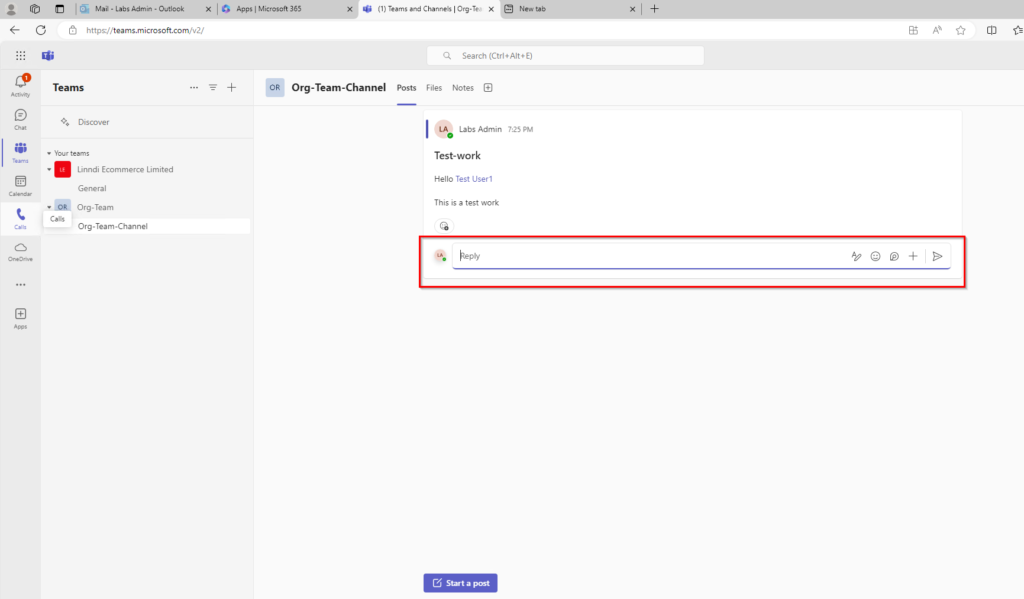This screenshot has height=599, width=1024.
Task: Add a tab to Org-Team-Channel
Action: tap(488, 88)
